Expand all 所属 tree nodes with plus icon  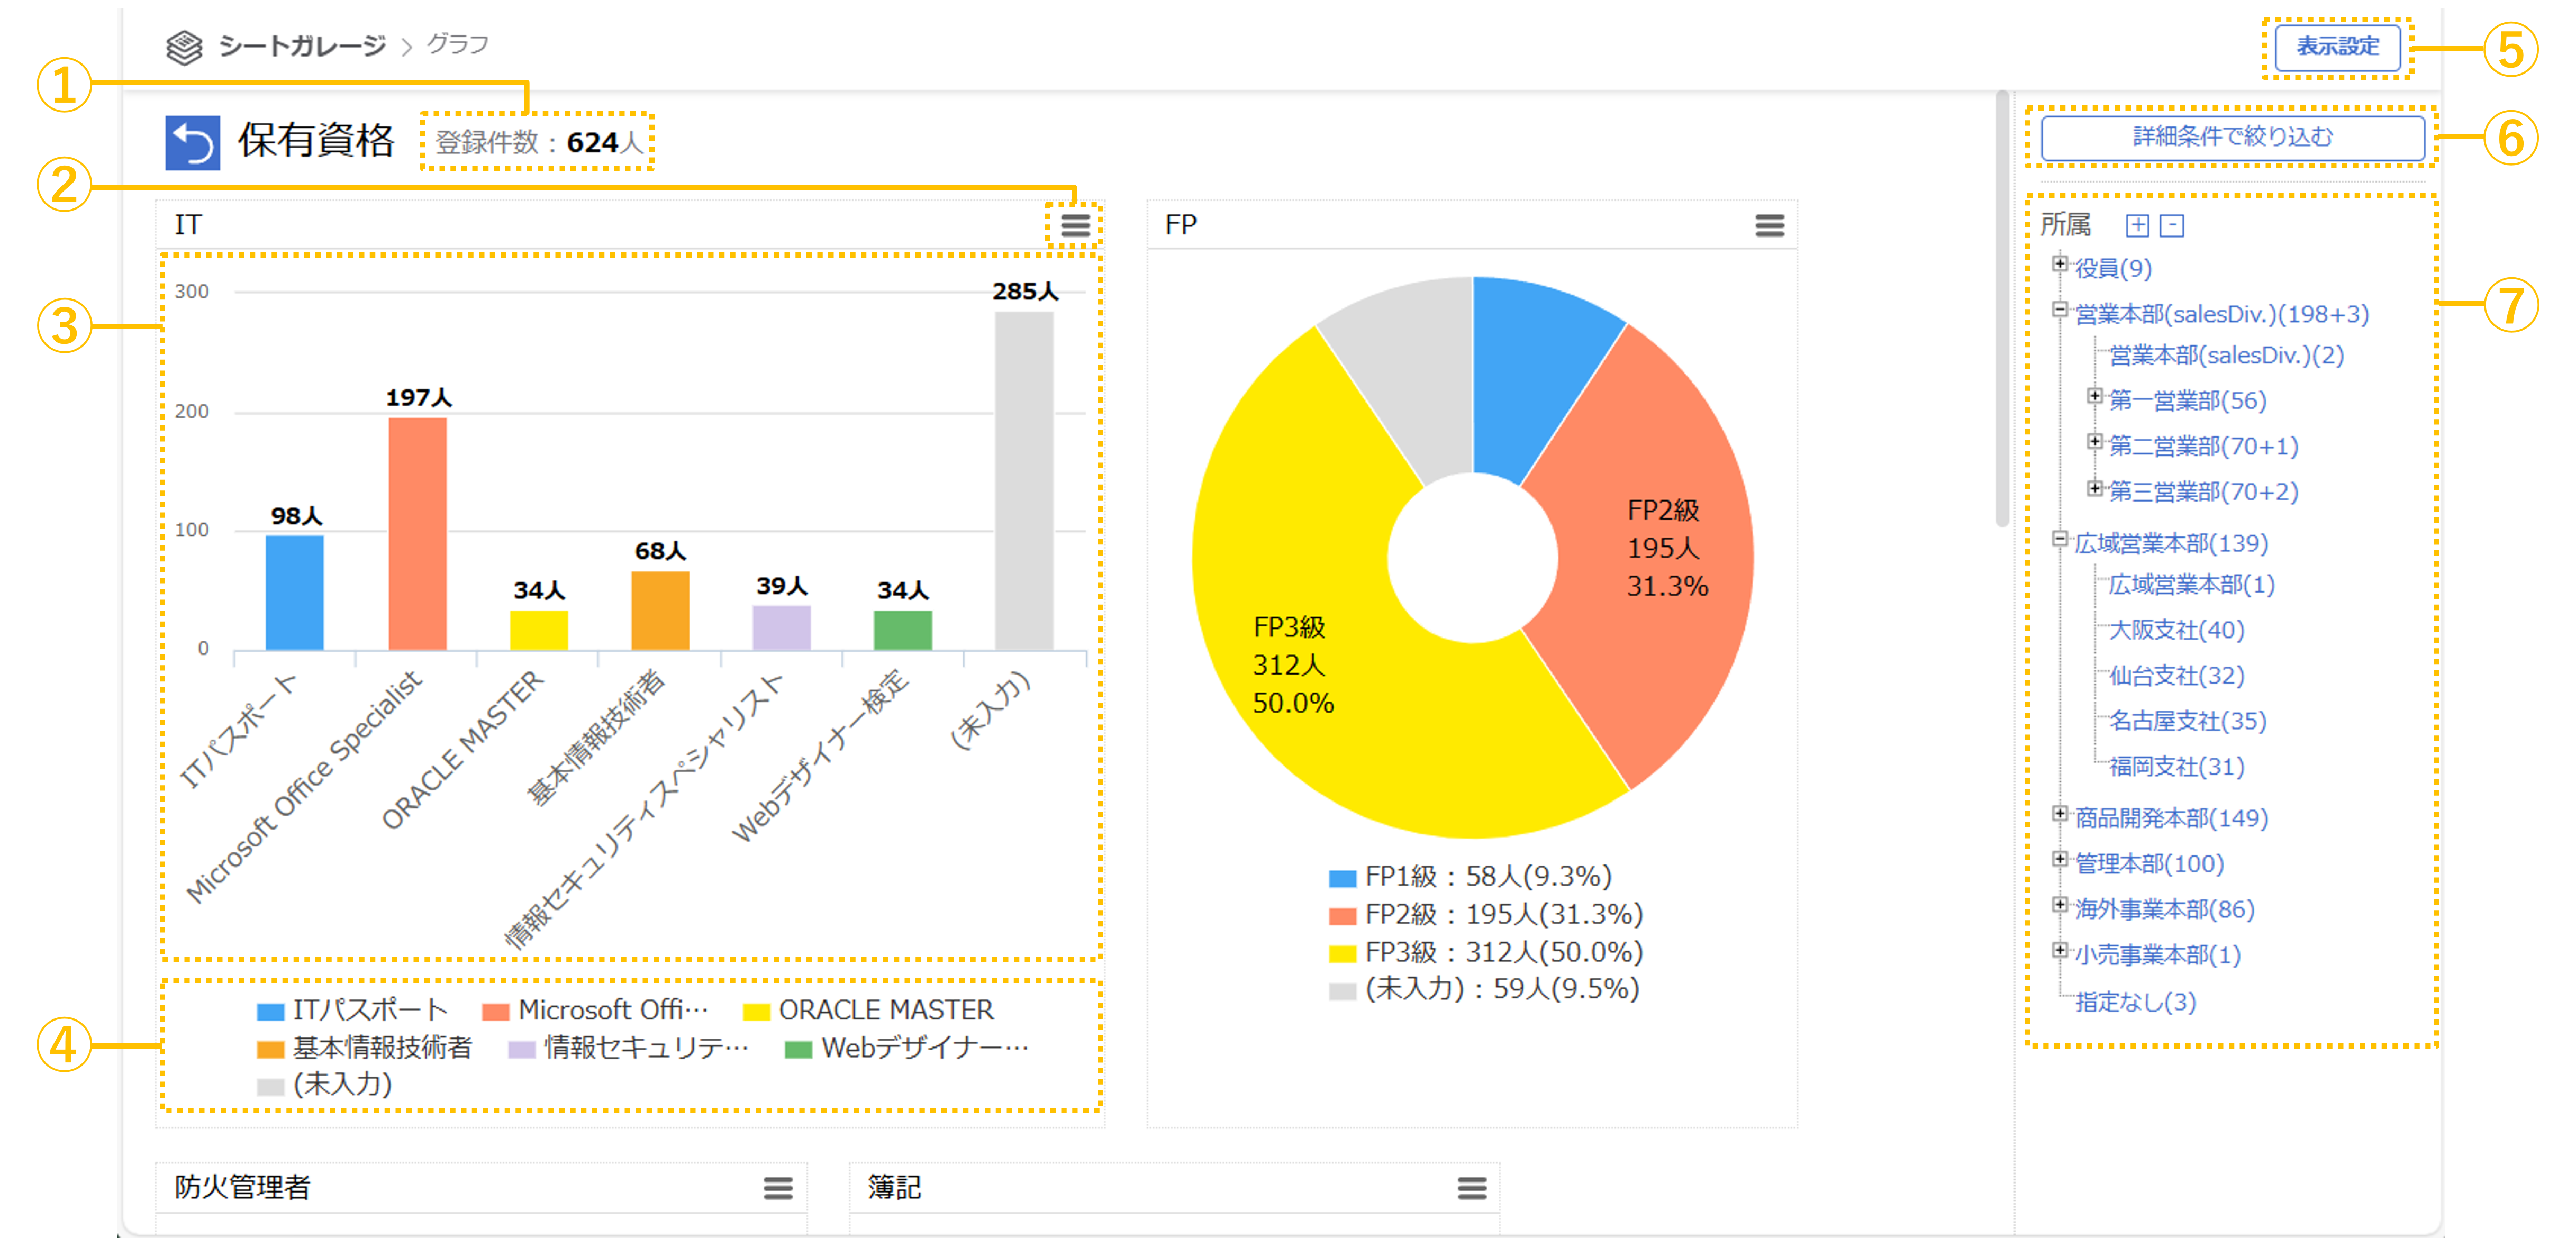[2137, 226]
